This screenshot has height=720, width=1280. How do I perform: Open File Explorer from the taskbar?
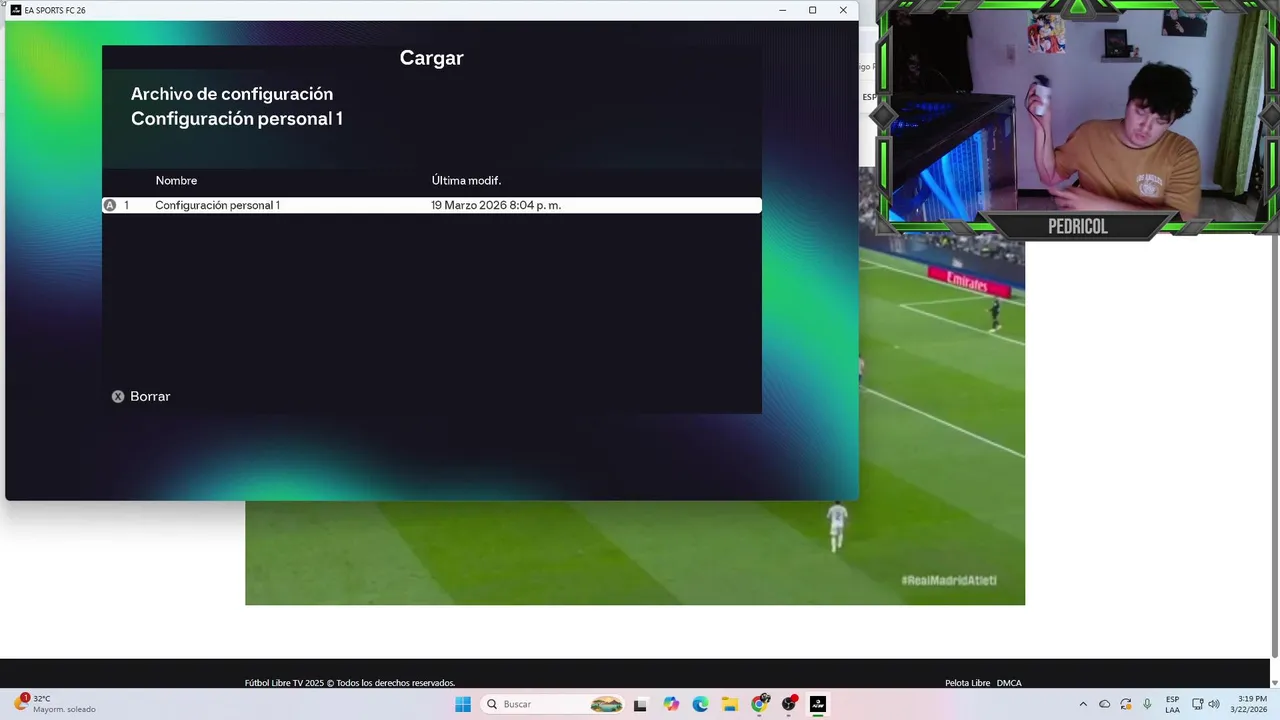[730, 704]
